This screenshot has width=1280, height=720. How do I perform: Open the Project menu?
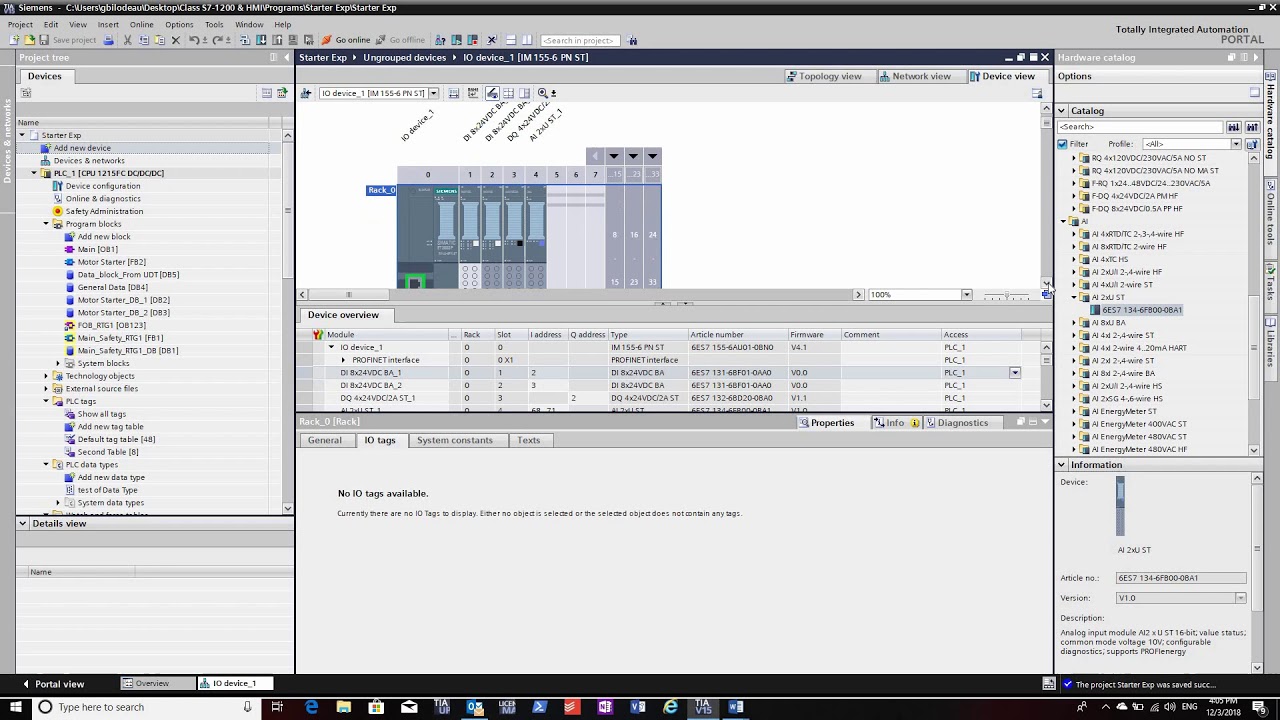pyautogui.click(x=20, y=24)
